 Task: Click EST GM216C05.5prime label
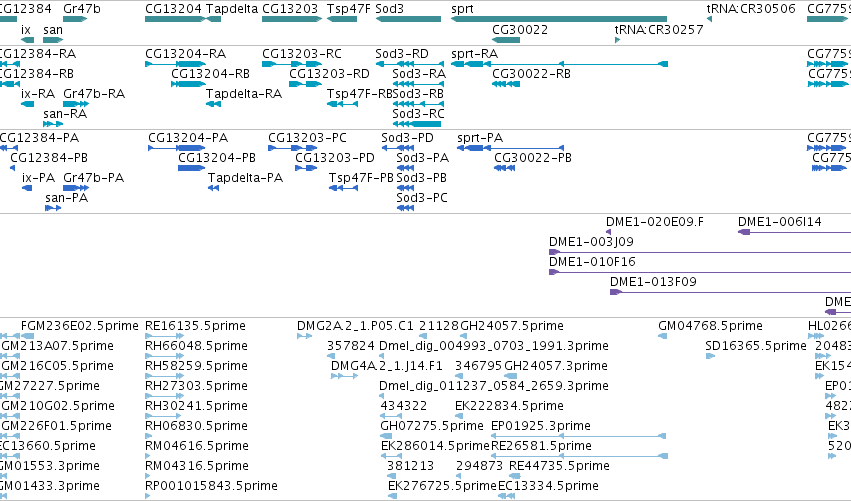(x=58, y=366)
